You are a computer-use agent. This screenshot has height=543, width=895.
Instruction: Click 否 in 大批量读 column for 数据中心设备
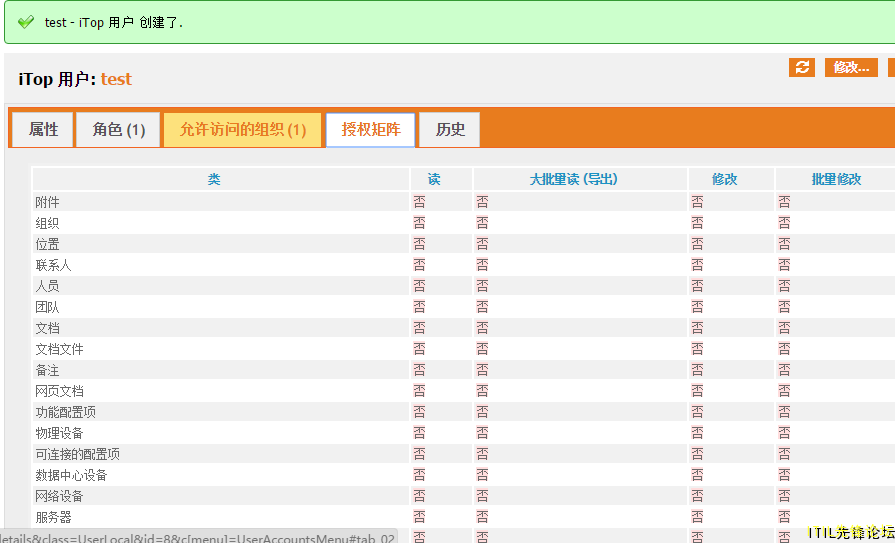482,474
